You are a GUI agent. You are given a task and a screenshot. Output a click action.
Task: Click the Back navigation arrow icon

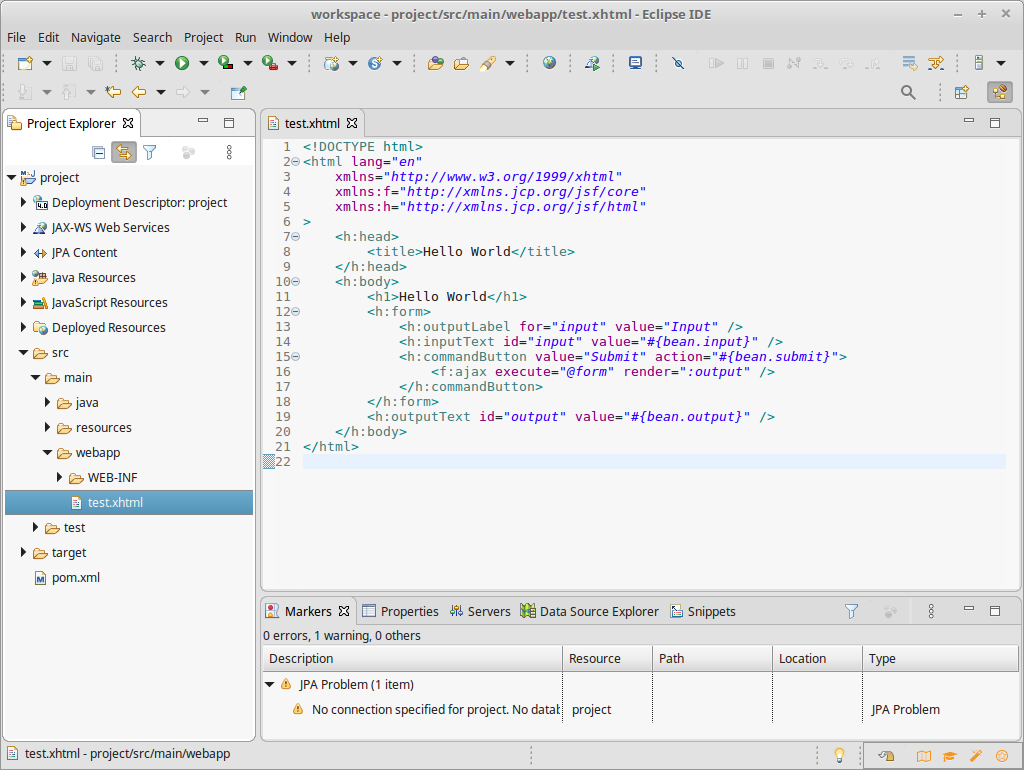(x=137, y=91)
